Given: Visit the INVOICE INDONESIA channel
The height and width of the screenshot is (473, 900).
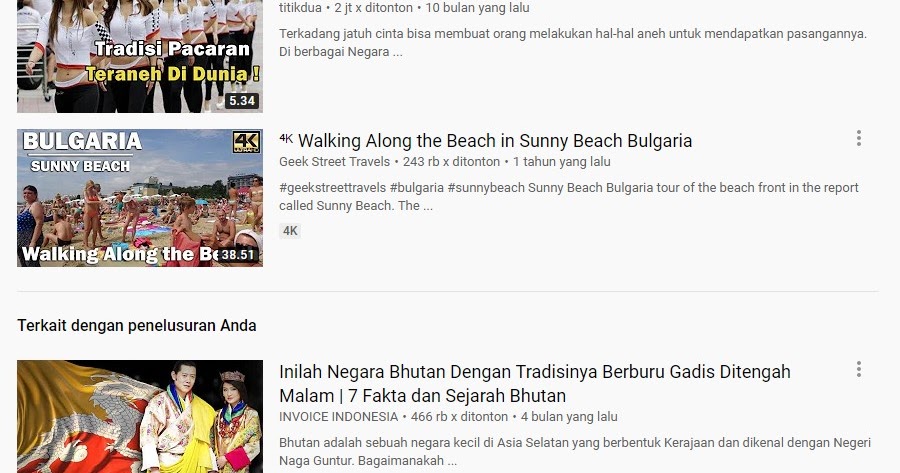Looking at the screenshot, I should tap(339, 417).
